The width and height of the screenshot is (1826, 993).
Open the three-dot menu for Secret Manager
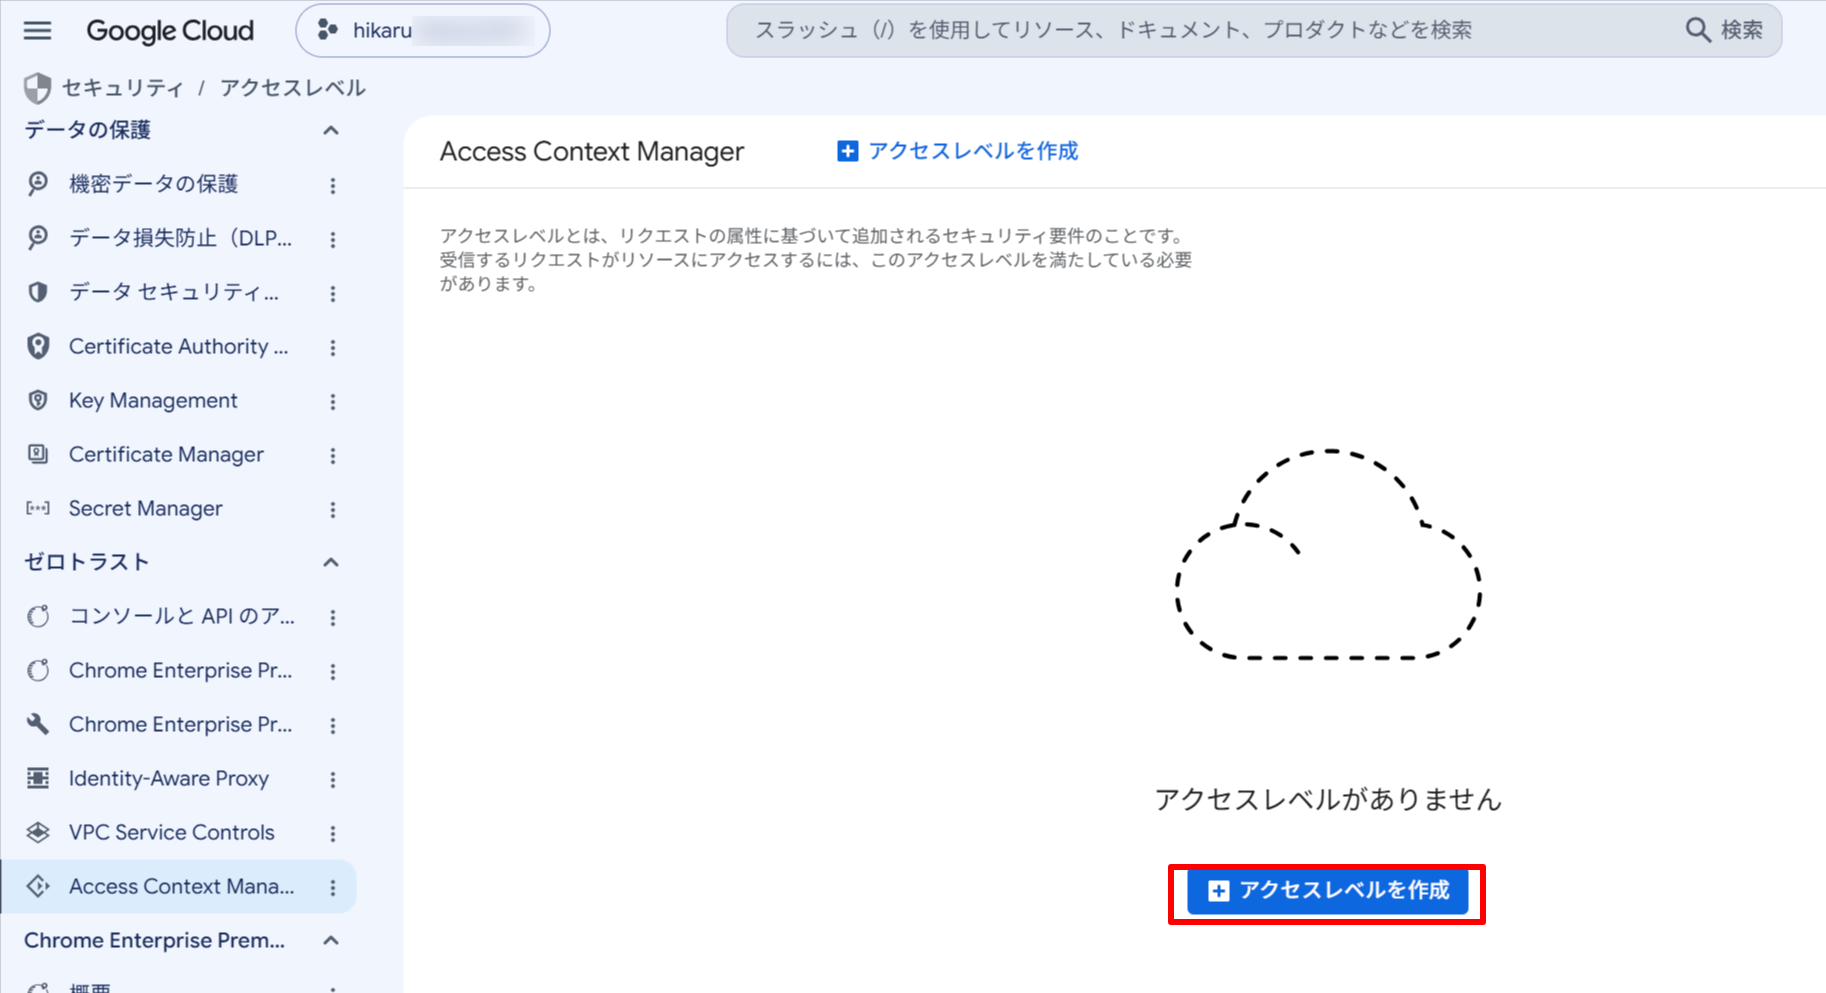click(333, 509)
